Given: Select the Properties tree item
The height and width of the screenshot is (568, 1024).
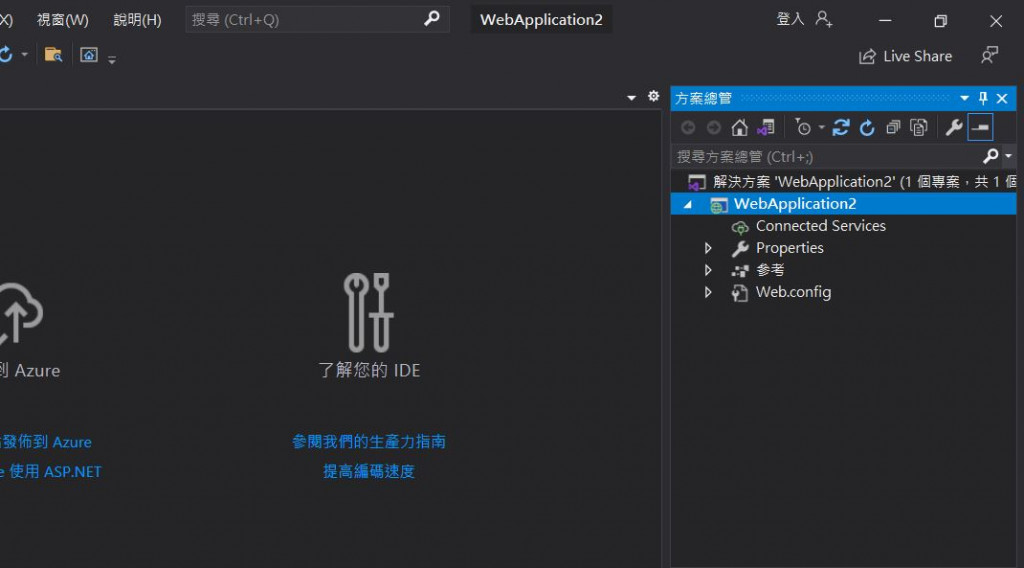Looking at the screenshot, I should [790, 248].
